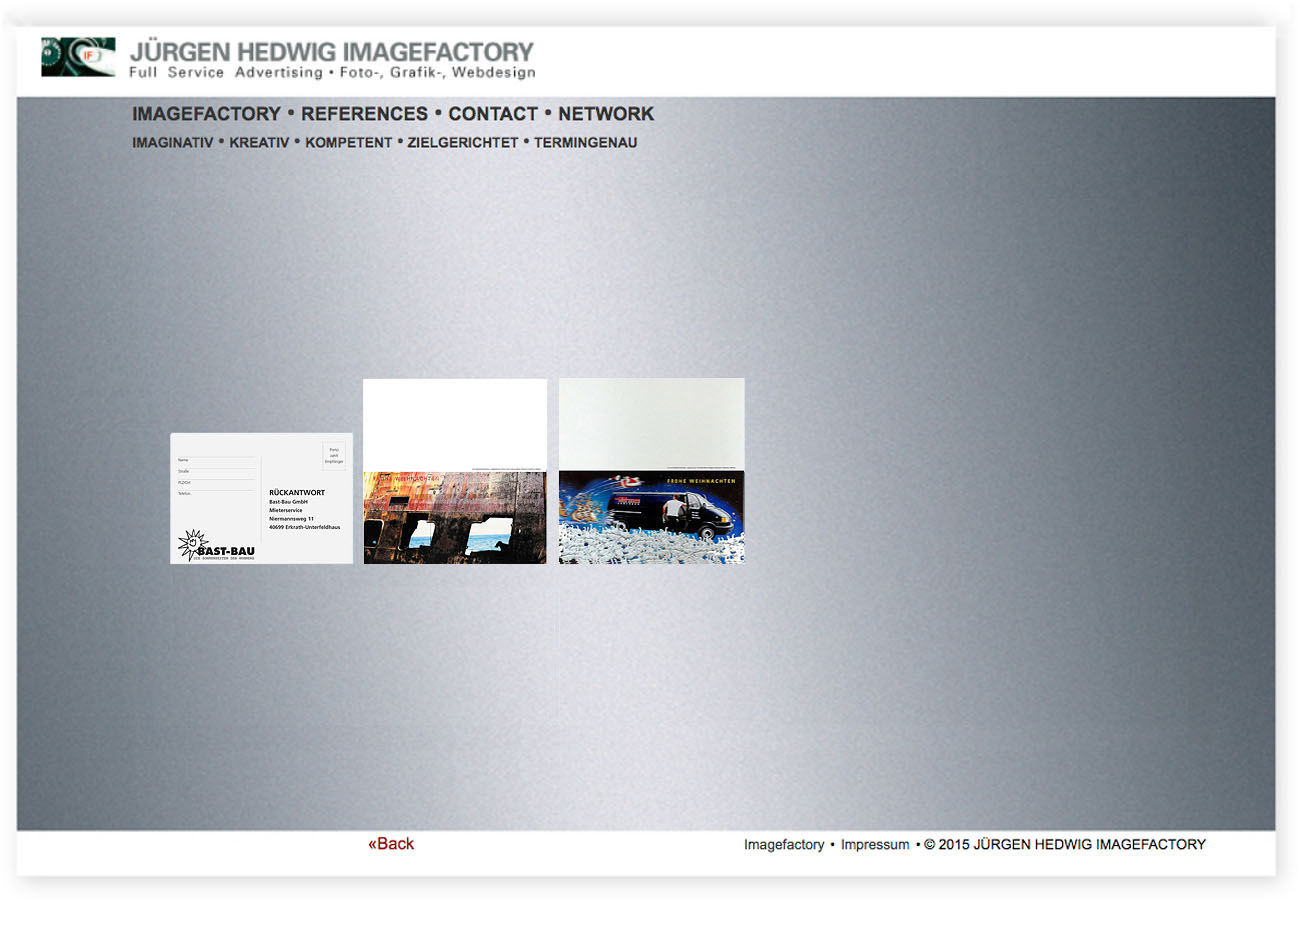The image size is (1300, 935).
Task: Go to the REFERENCES menu section
Action: [x=364, y=114]
